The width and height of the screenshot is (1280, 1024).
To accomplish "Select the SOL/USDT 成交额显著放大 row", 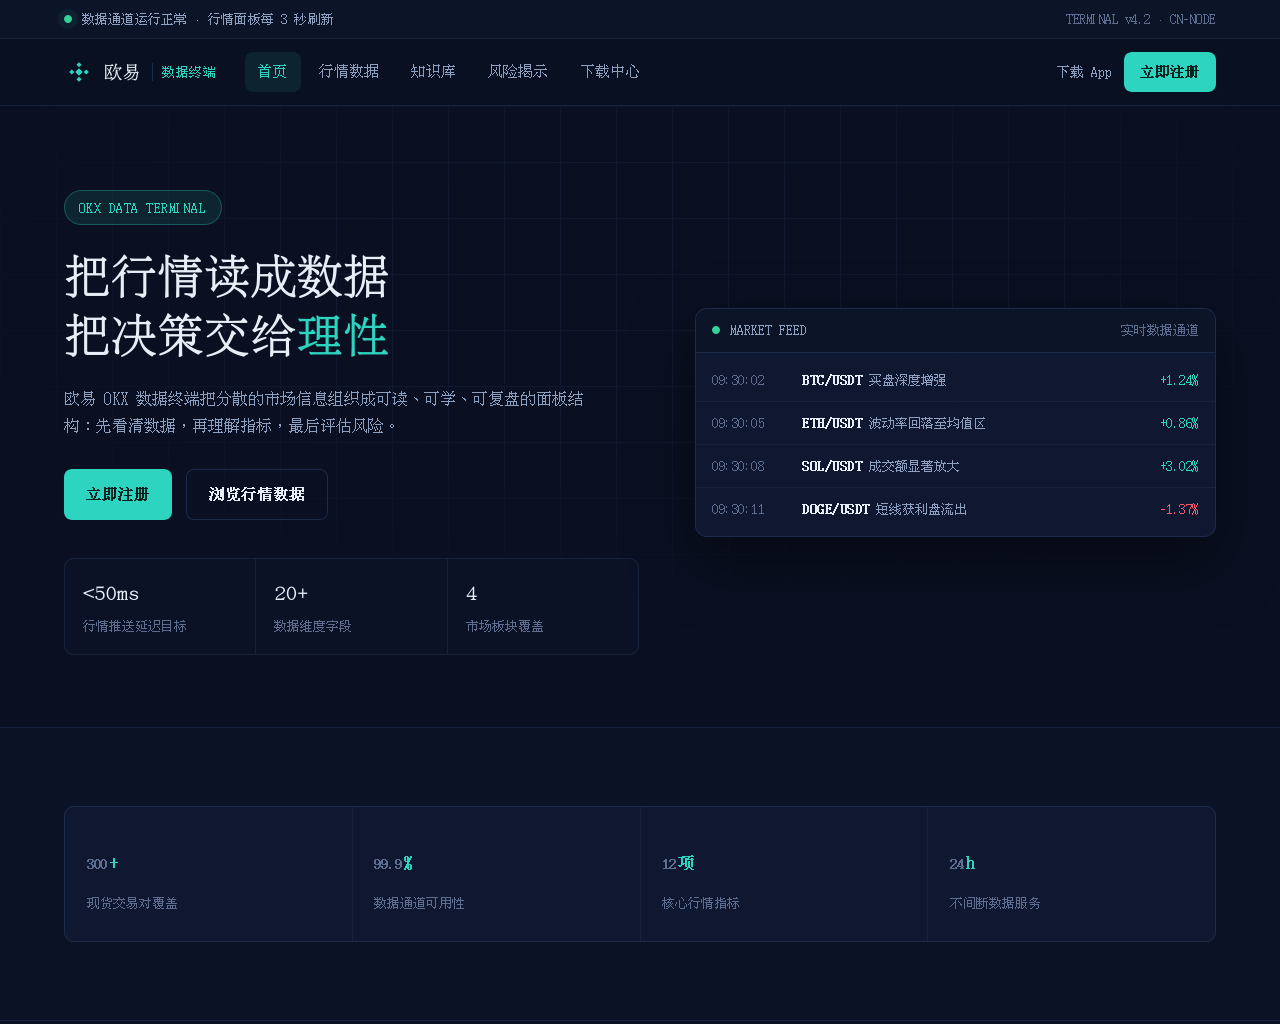I will [955, 466].
